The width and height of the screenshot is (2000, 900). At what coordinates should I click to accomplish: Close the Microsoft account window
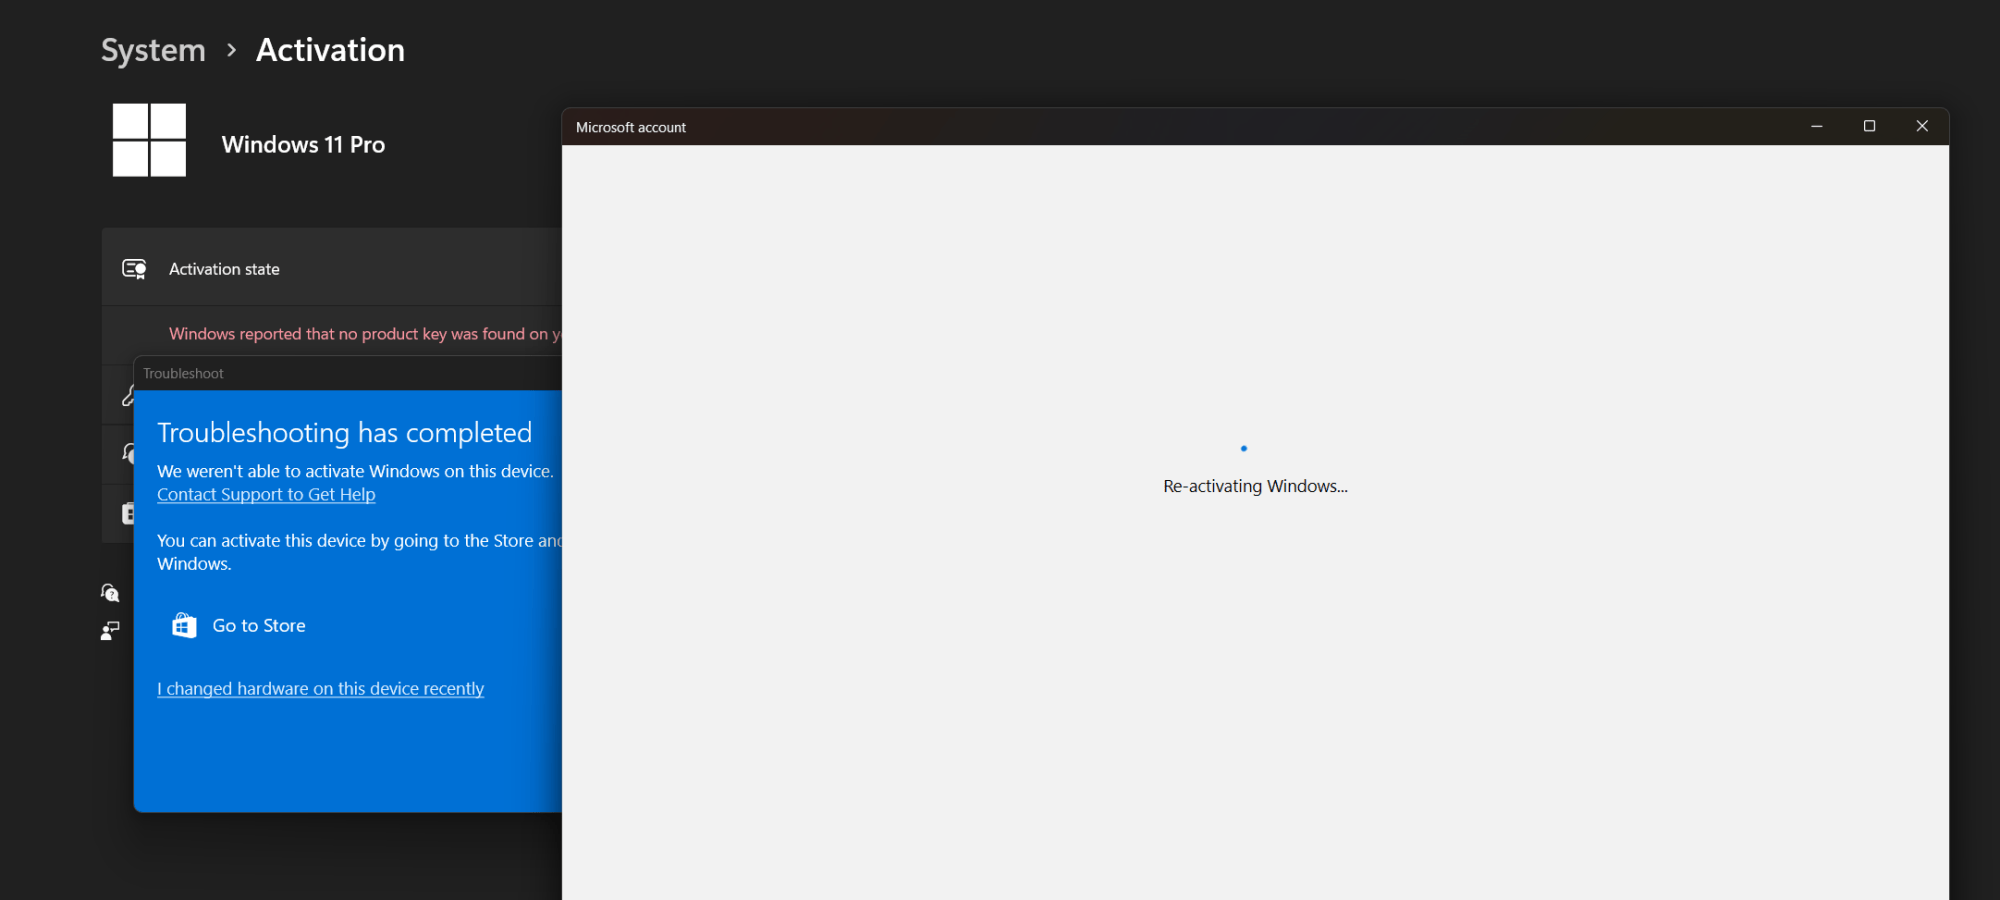click(1922, 126)
